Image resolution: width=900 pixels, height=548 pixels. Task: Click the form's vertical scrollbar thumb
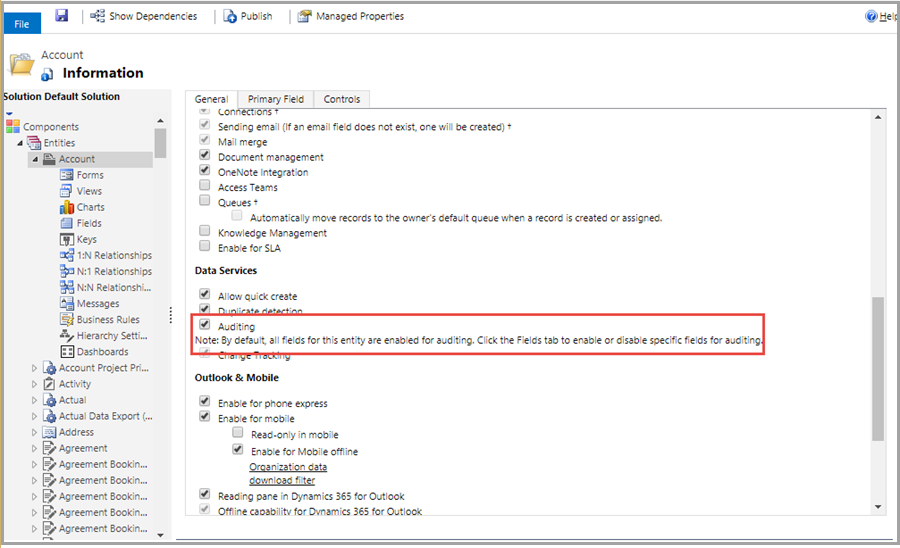[x=878, y=368]
